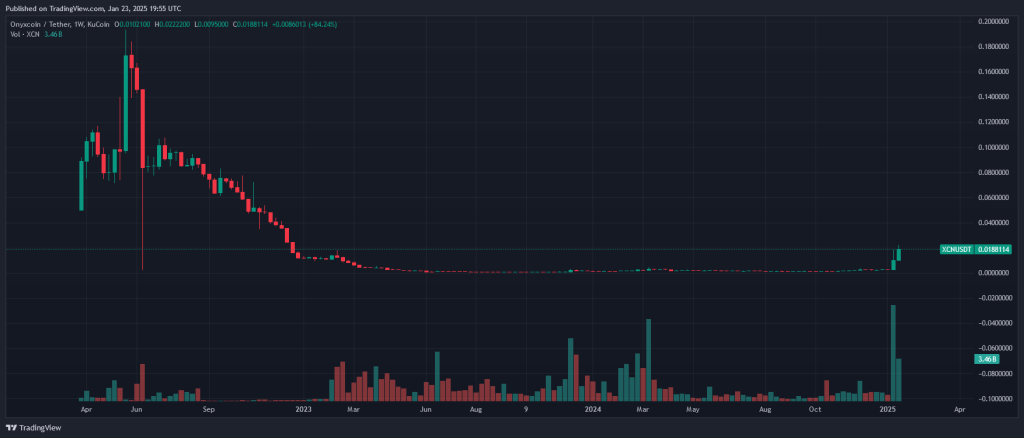This screenshot has width=1024, height=438.
Task: Click the -0.0200000 price axis label
Action: [993, 298]
